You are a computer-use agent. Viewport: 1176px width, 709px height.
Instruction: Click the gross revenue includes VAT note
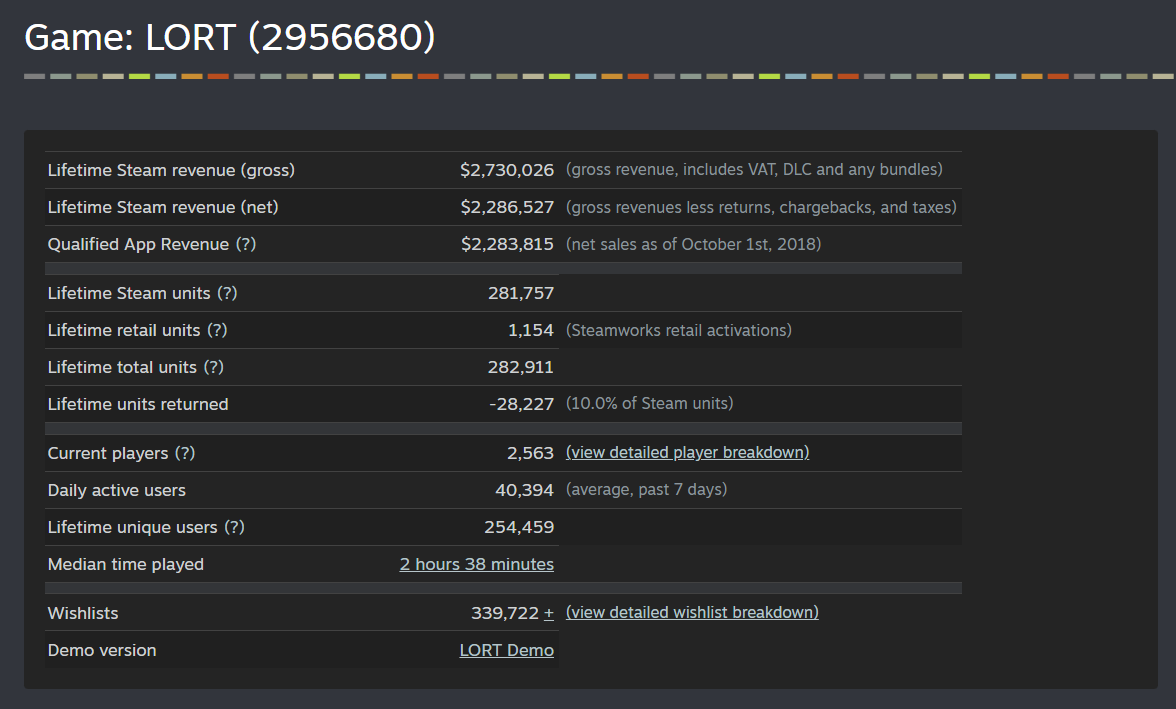[754, 170]
